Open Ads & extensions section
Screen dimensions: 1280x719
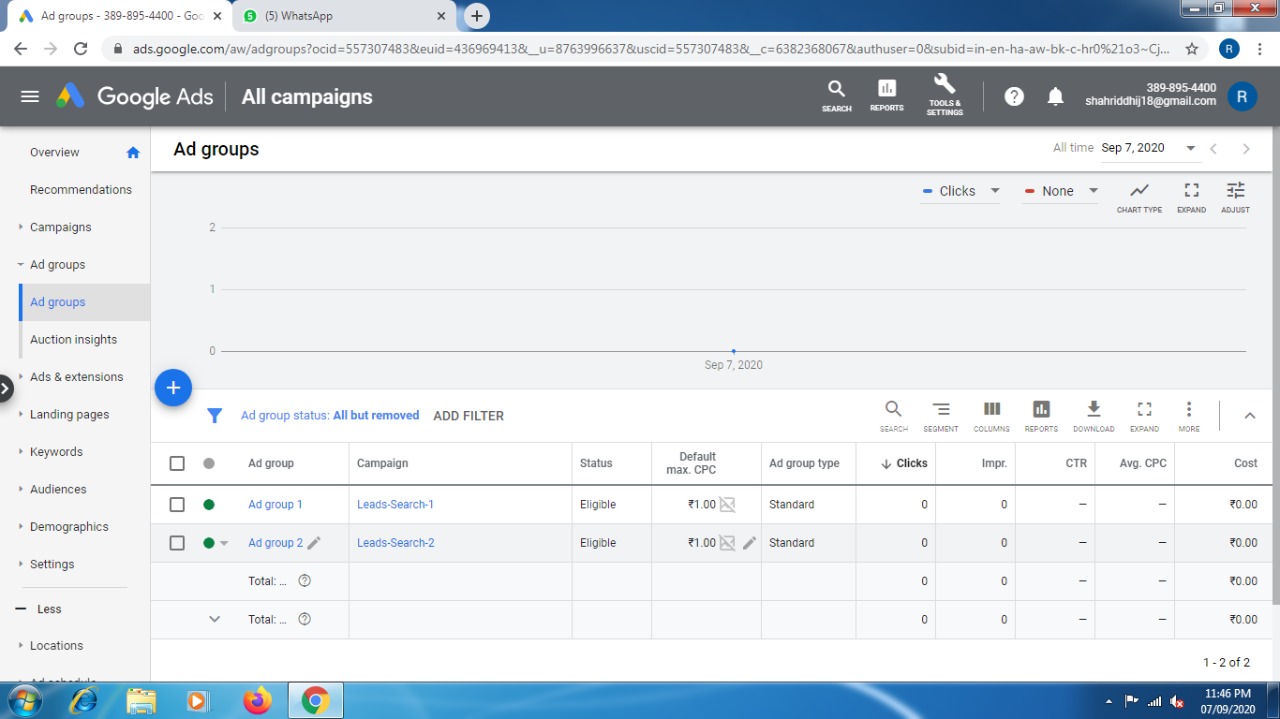(76, 377)
